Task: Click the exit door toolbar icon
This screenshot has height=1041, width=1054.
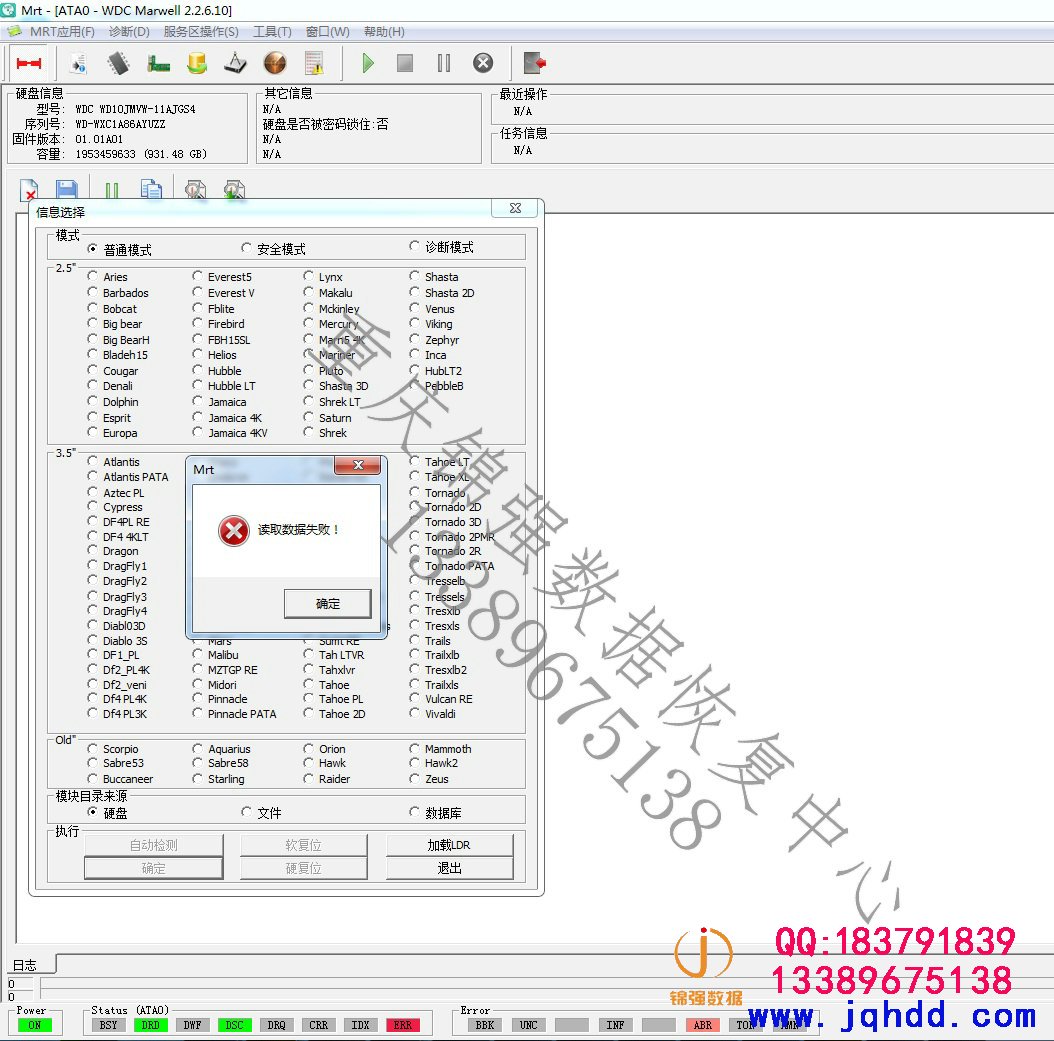Action: (x=534, y=63)
